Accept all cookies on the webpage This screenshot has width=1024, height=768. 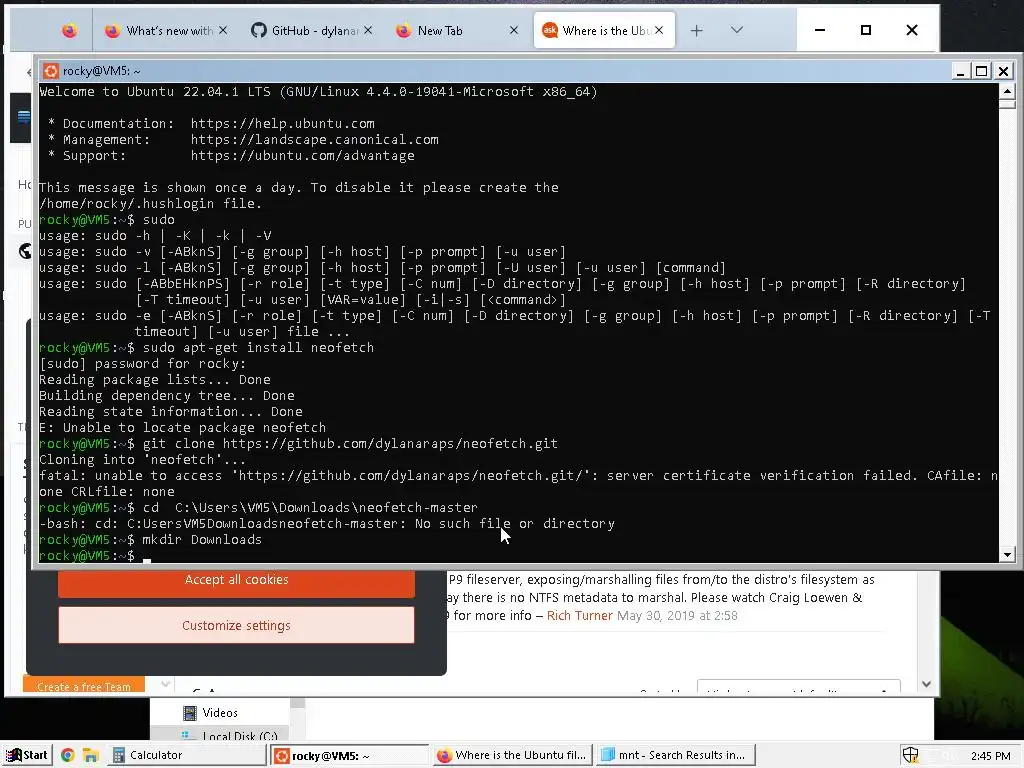point(236,580)
